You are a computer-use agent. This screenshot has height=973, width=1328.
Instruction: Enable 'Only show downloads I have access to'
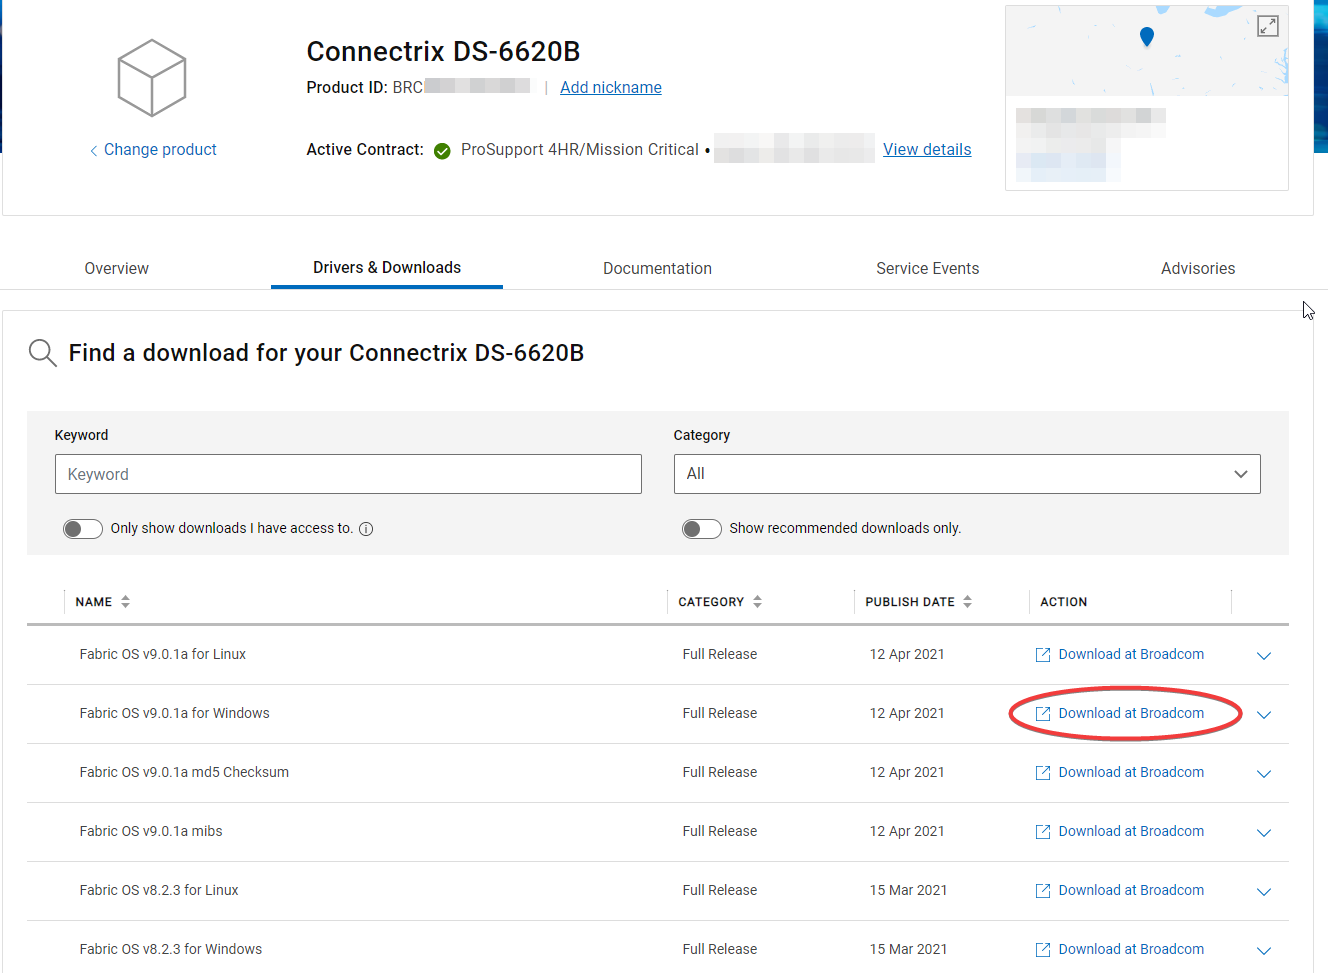(x=82, y=528)
